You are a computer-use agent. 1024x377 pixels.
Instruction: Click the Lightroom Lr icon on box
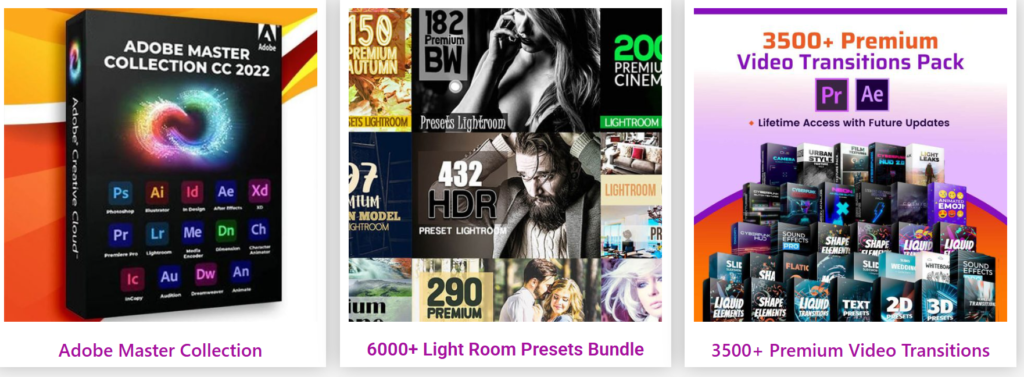pyautogui.click(x=157, y=233)
